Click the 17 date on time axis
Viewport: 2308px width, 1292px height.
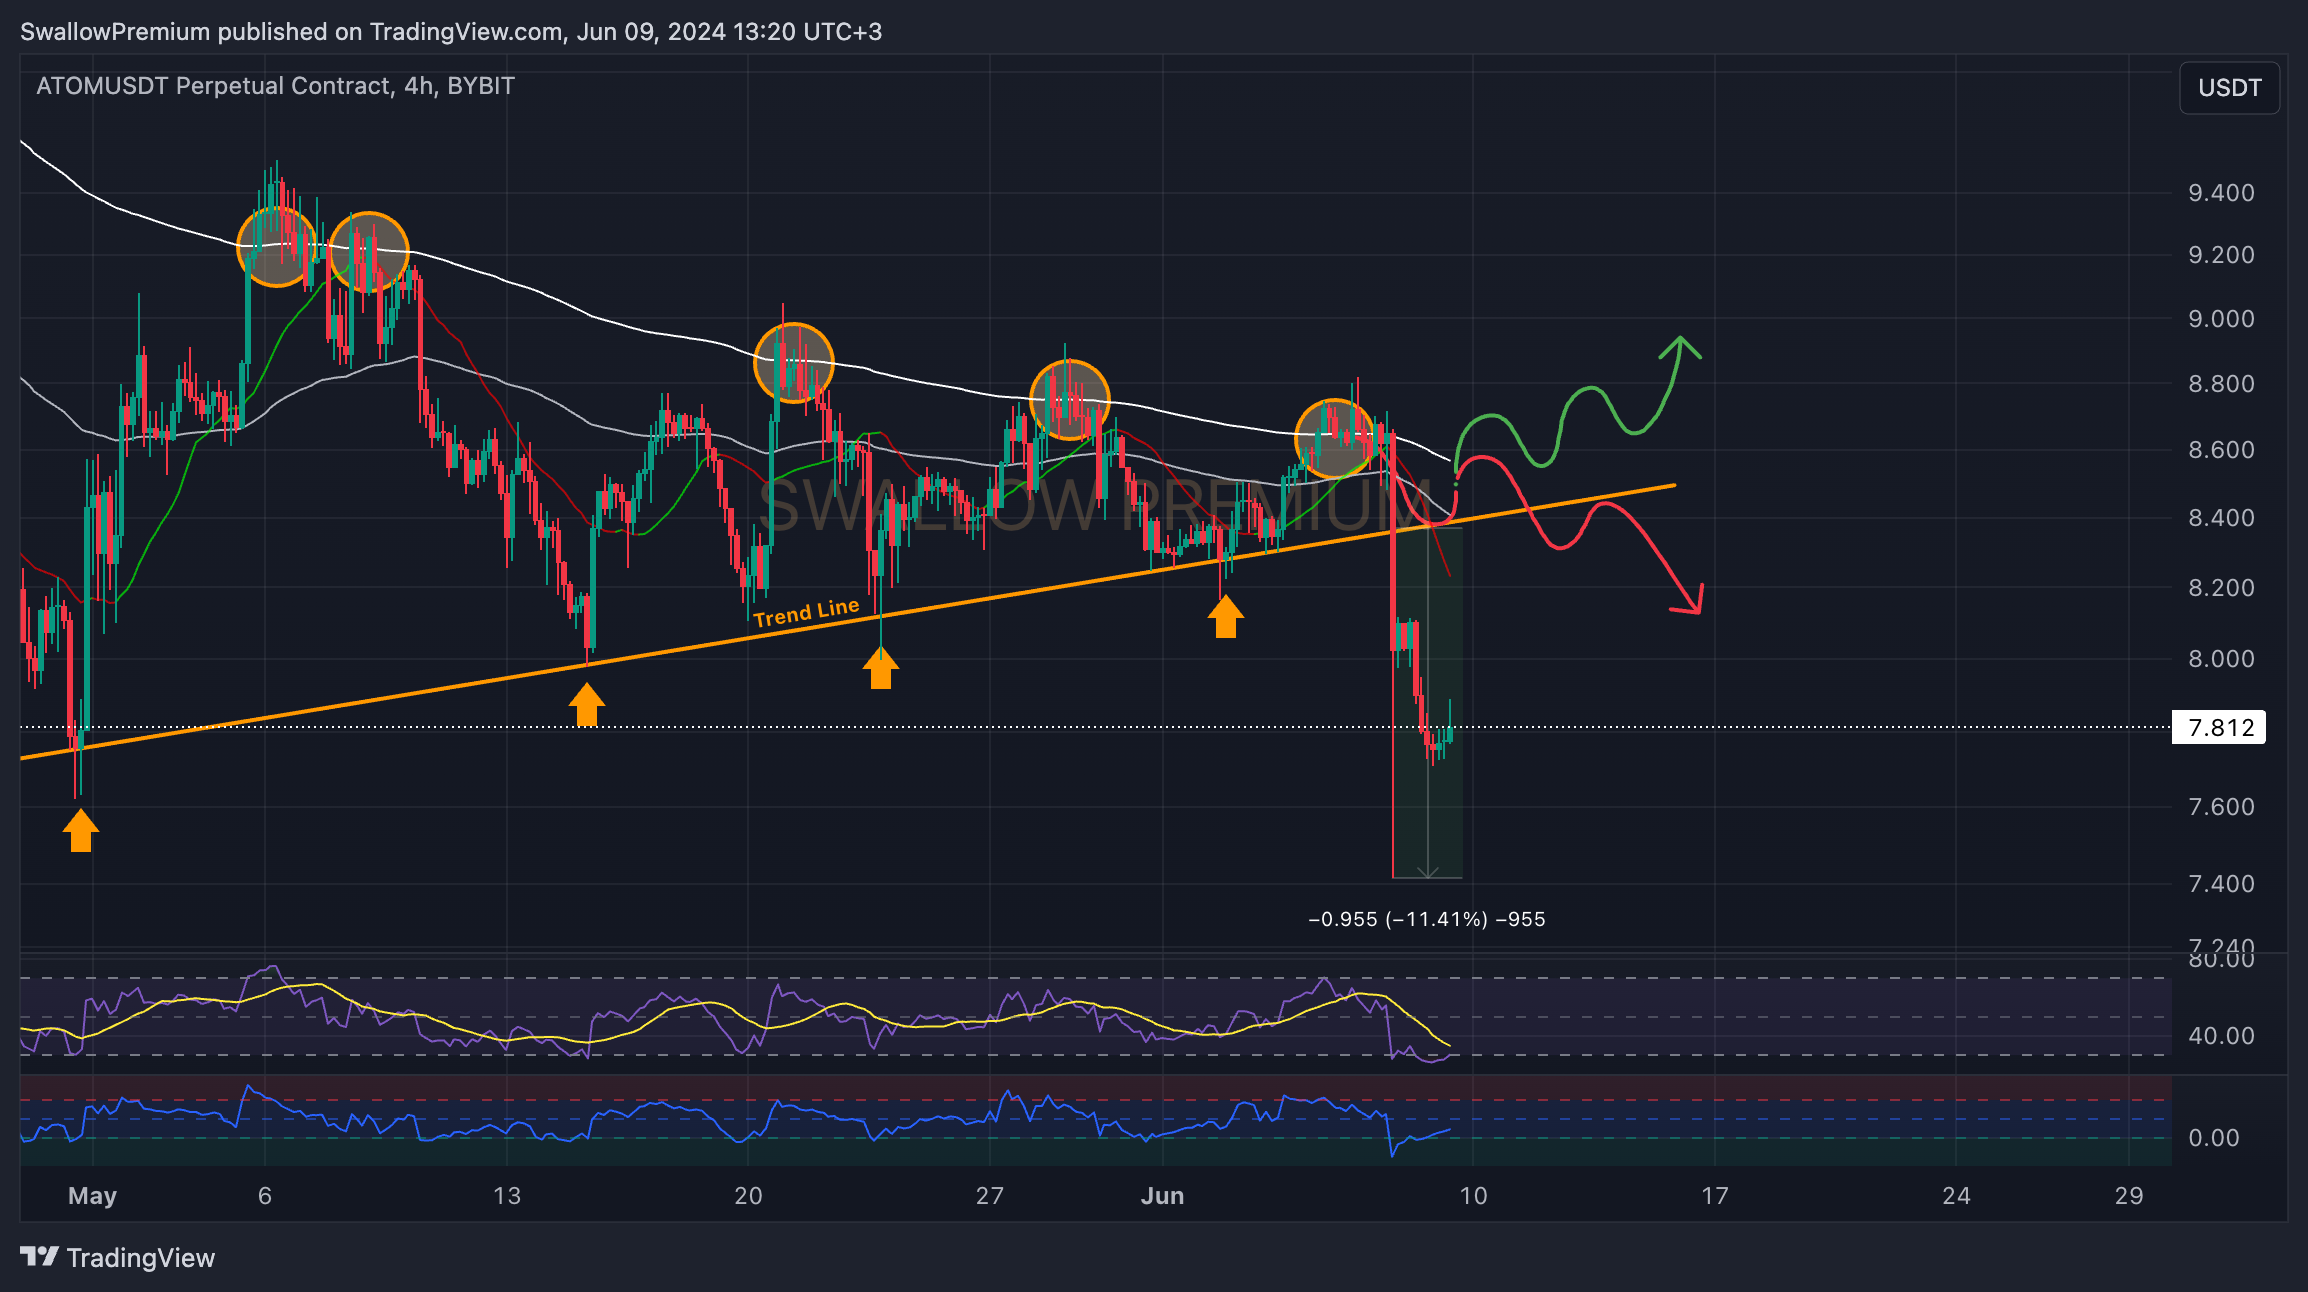coord(1714,1196)
